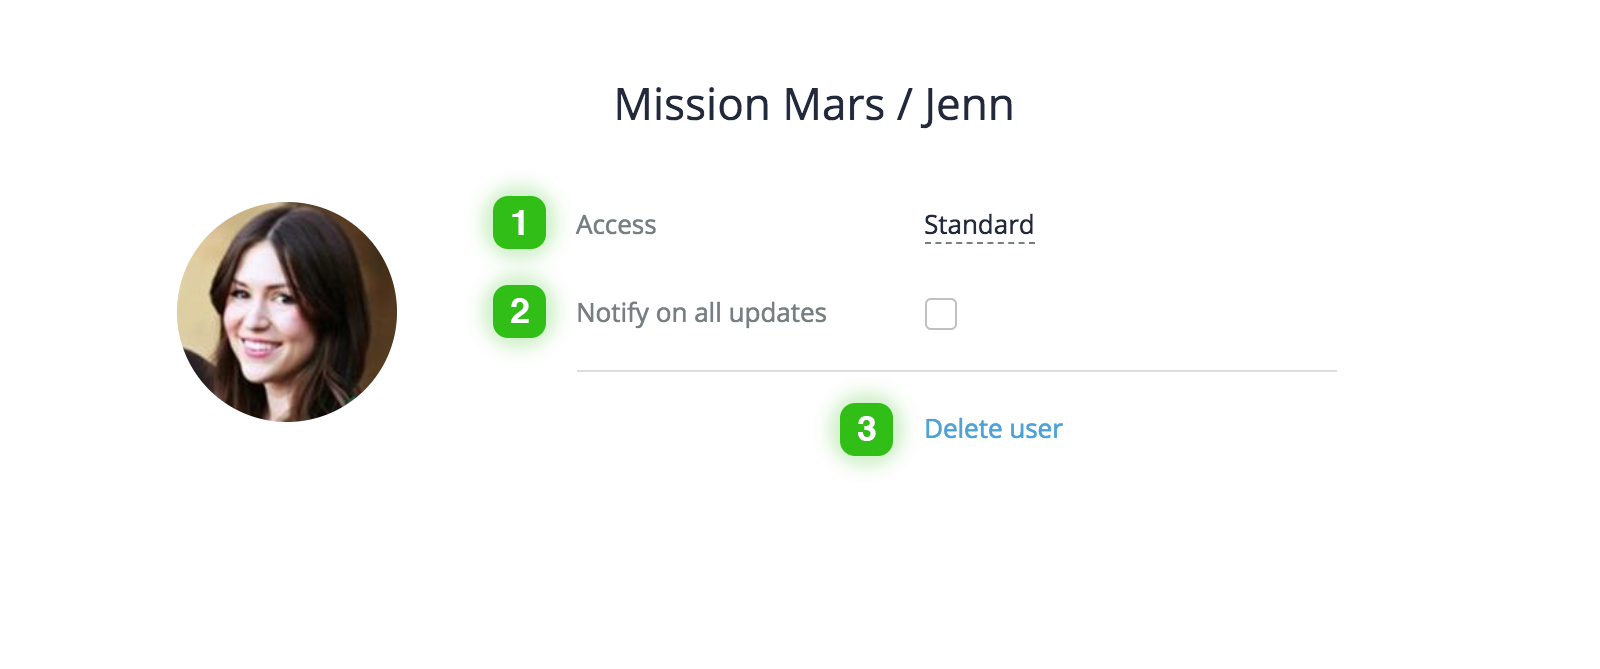Open Jenn's avatar image
The image size is (1600, 669).
point(287,312)
